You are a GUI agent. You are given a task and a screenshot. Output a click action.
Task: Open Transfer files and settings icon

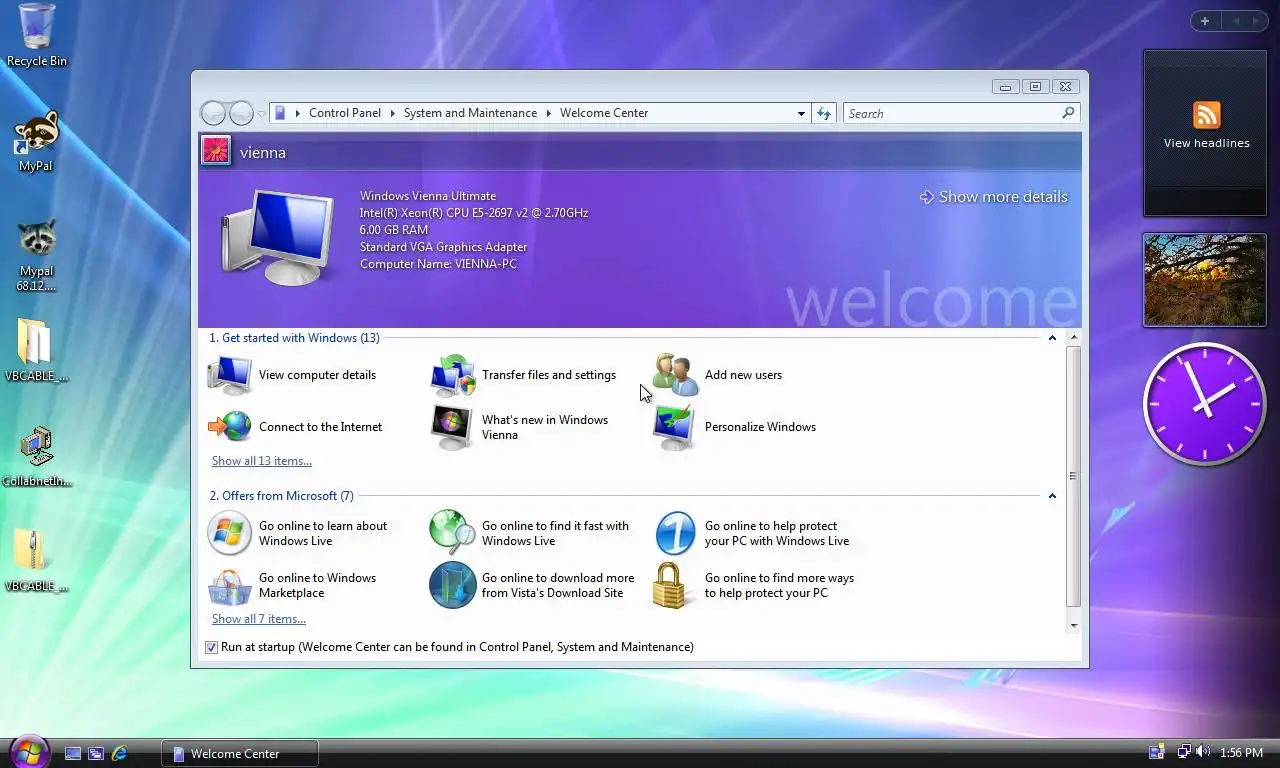coord(453,376)
